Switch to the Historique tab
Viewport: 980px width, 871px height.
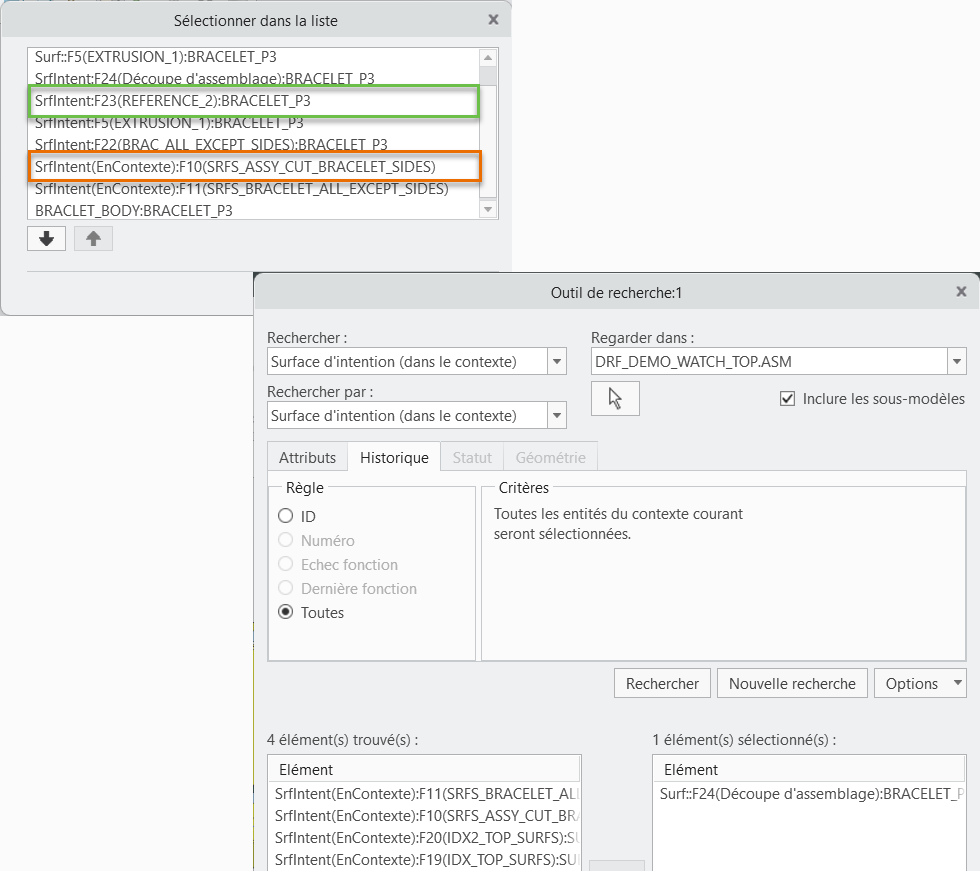tap(394, 457)
